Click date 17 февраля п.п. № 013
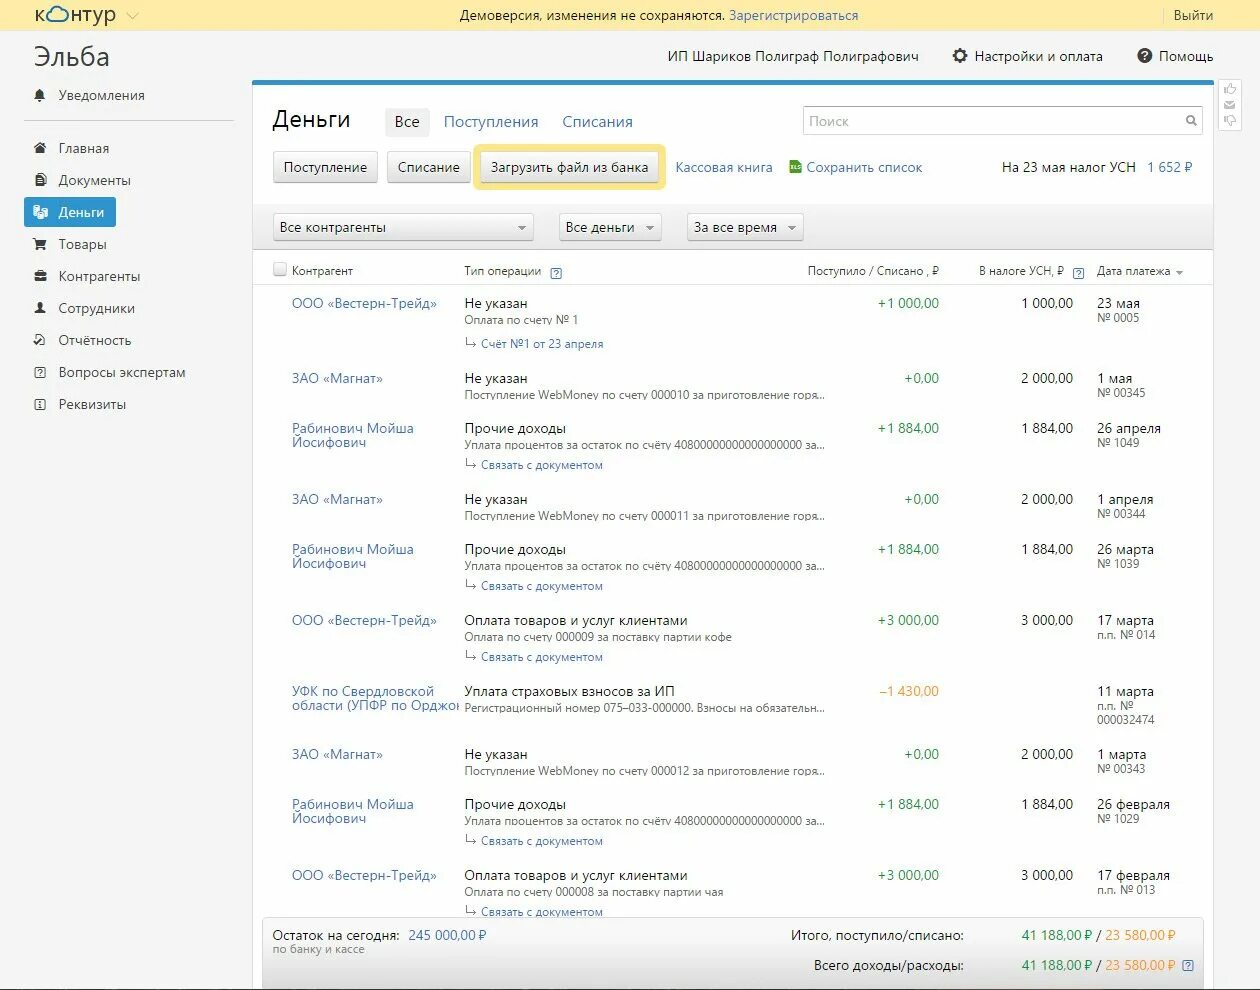 click(x=1133, y=882)
